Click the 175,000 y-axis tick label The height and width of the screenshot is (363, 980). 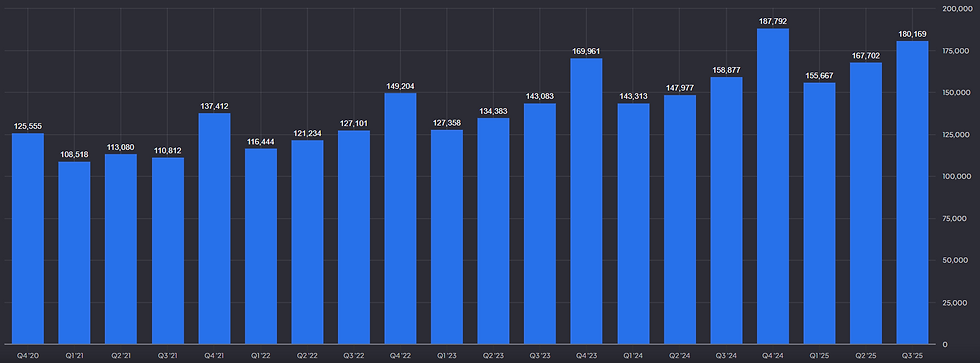click(x=956, y=51)
